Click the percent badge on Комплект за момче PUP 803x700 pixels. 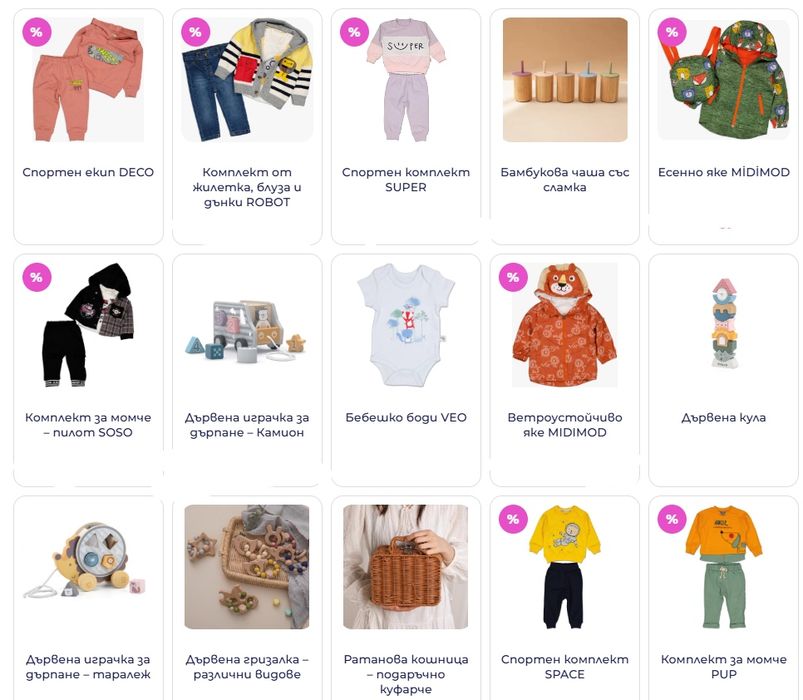click(x=672, y=519)
